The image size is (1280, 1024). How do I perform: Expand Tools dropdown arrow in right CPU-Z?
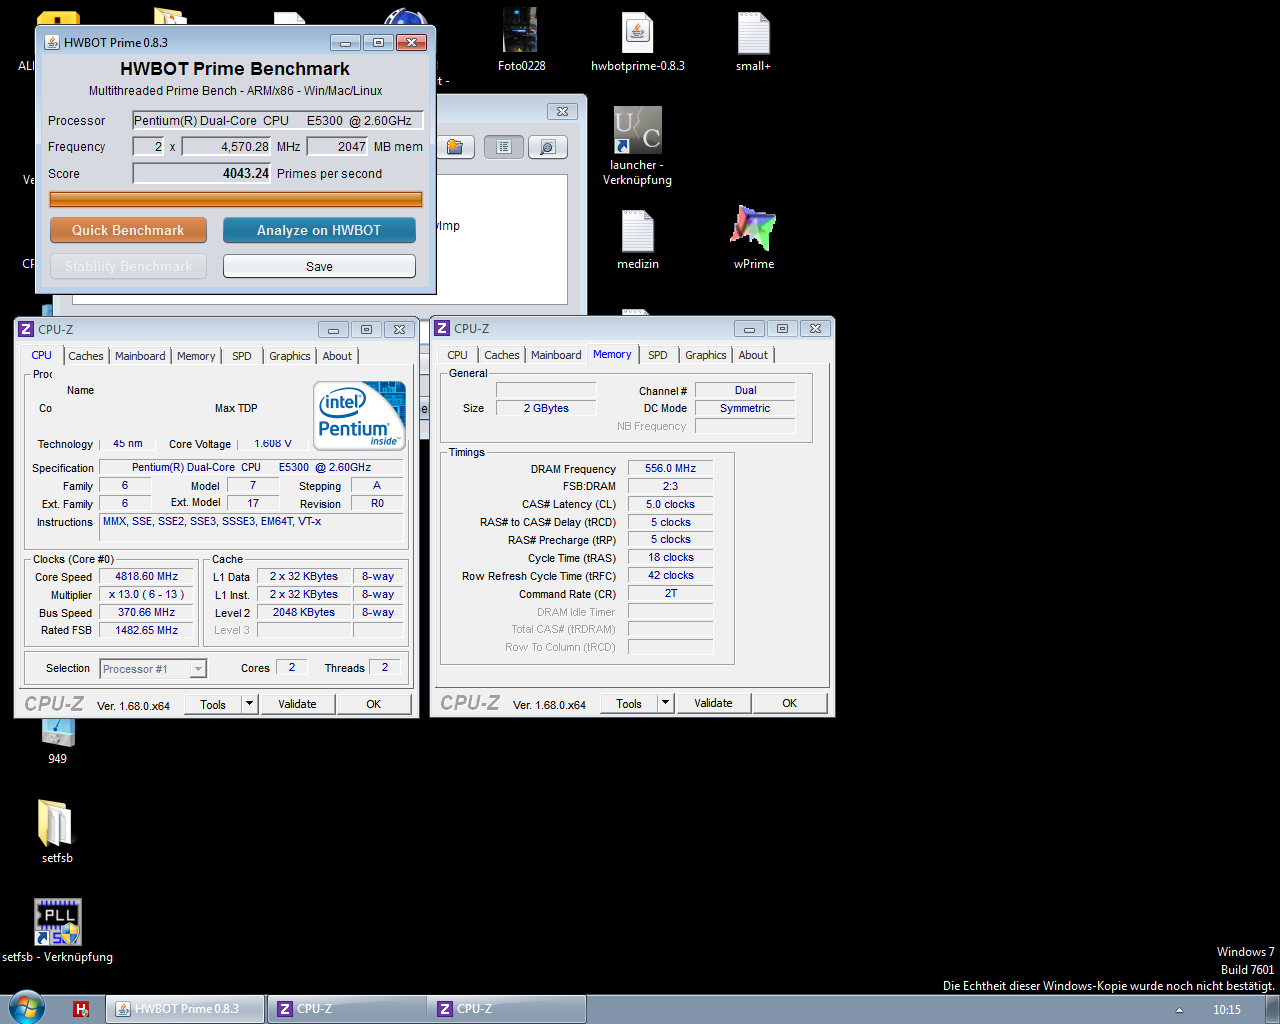pos(666,703)
